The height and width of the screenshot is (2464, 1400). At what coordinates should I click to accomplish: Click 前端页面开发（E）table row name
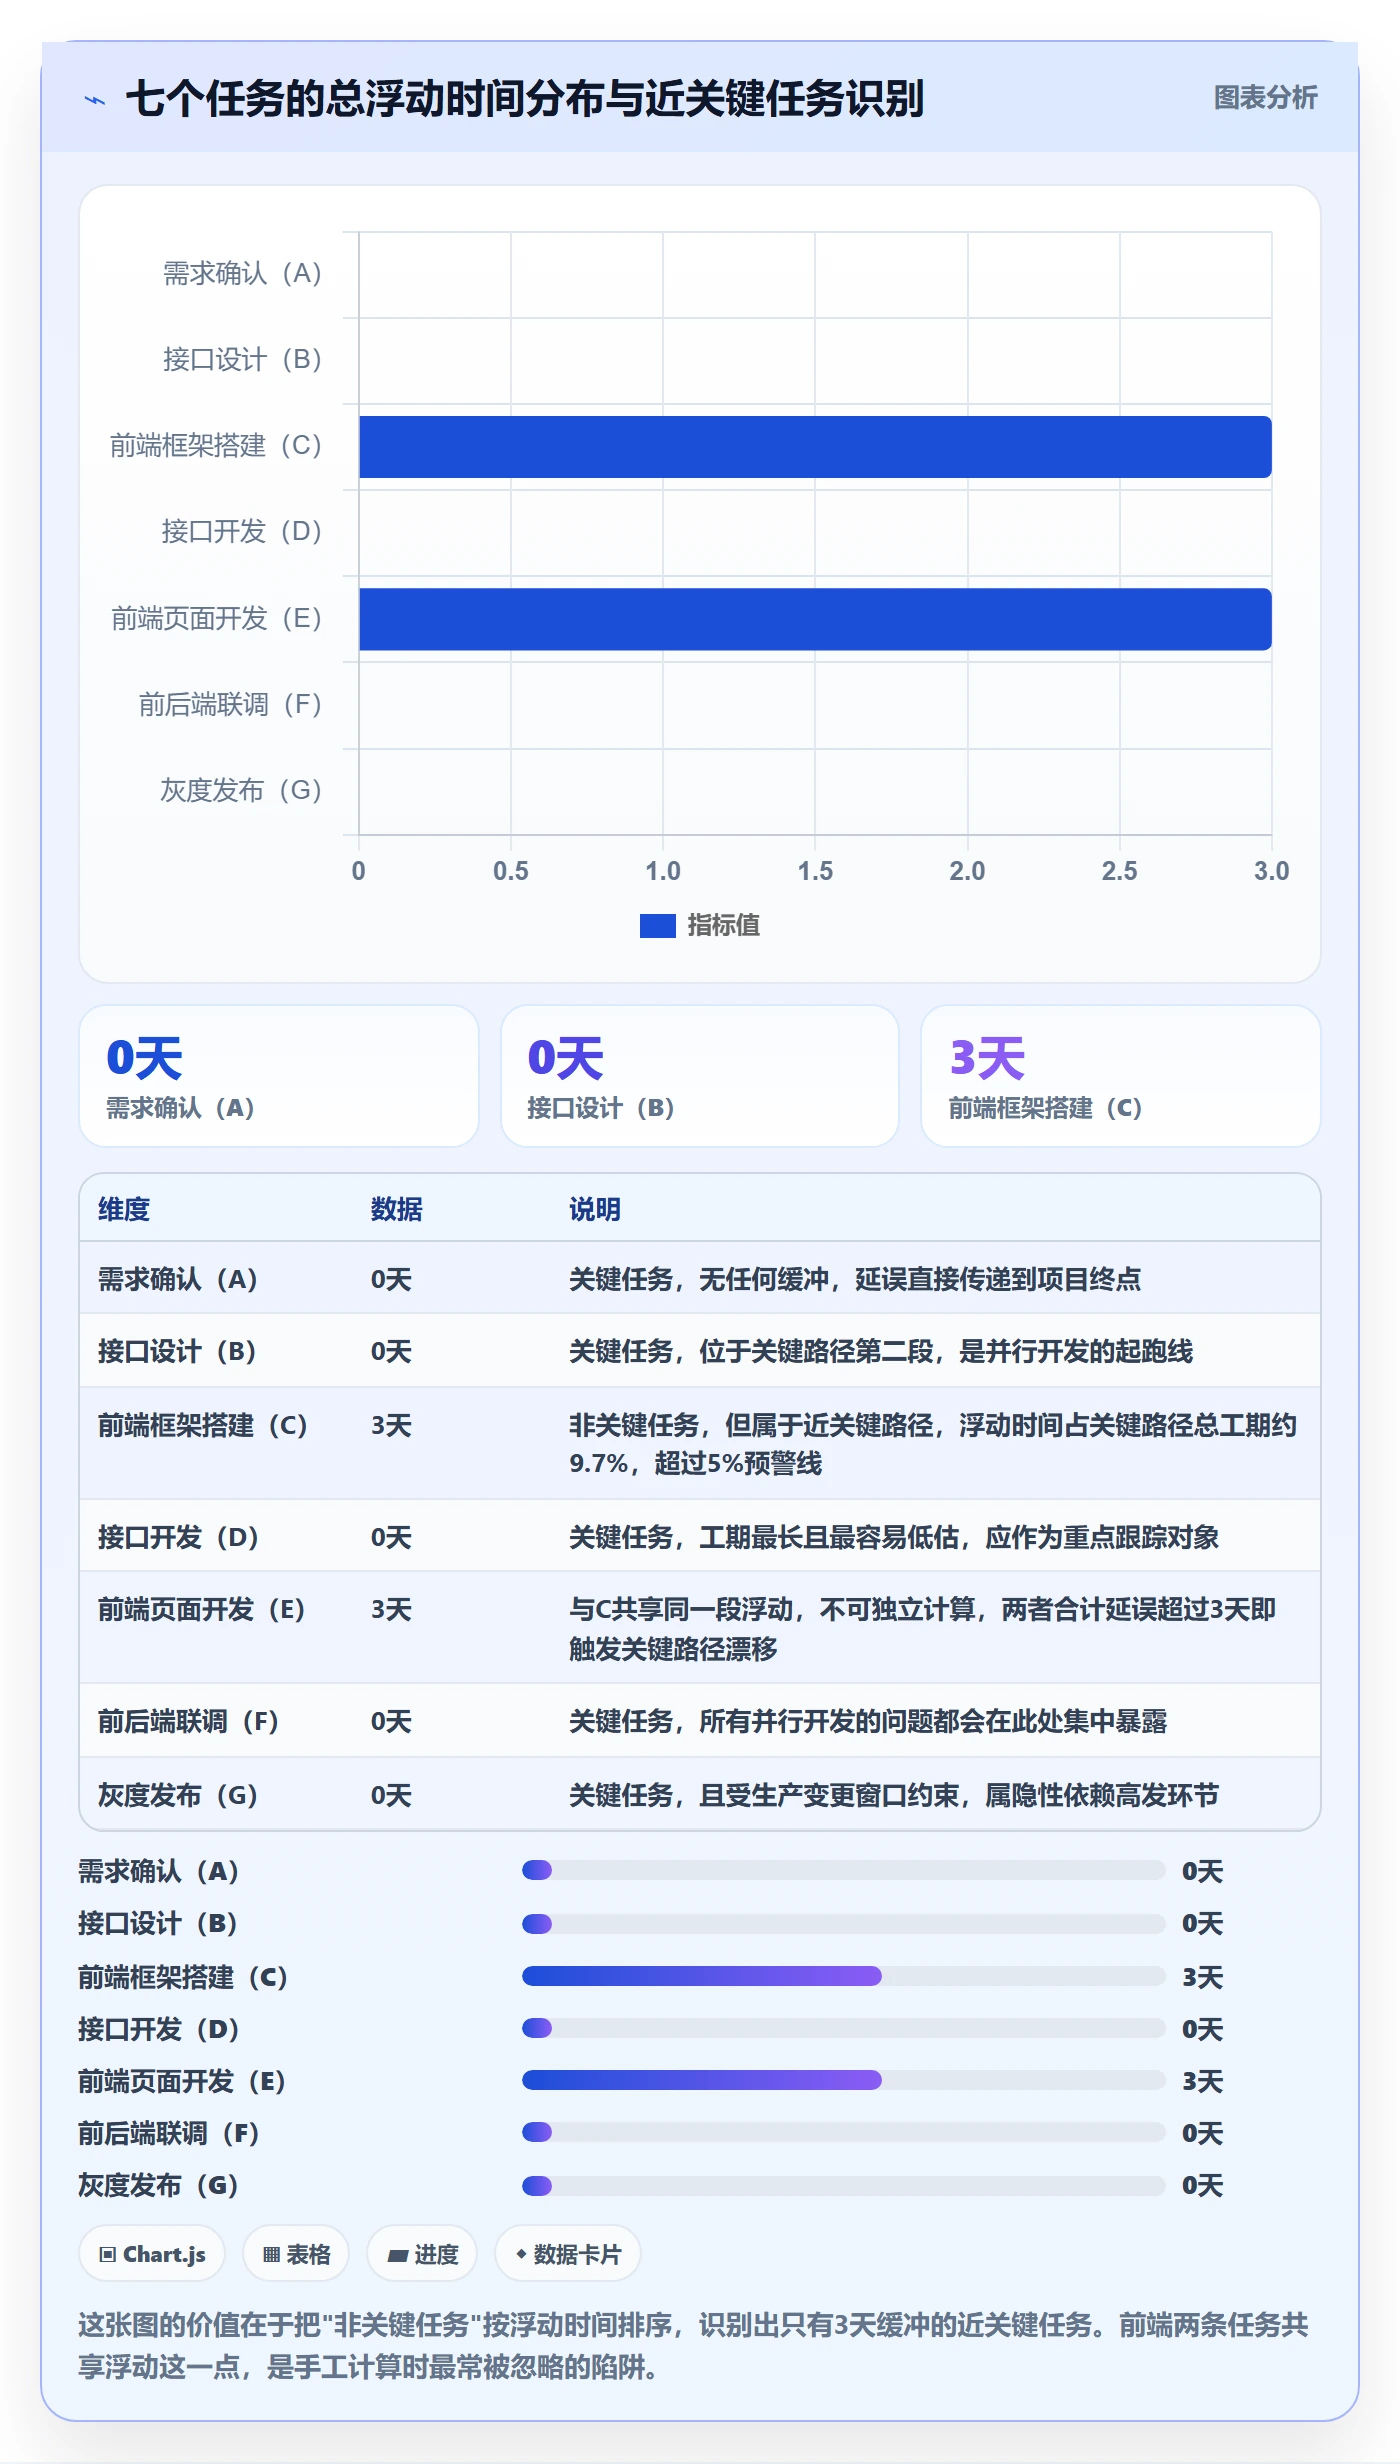click(202, 1609)
